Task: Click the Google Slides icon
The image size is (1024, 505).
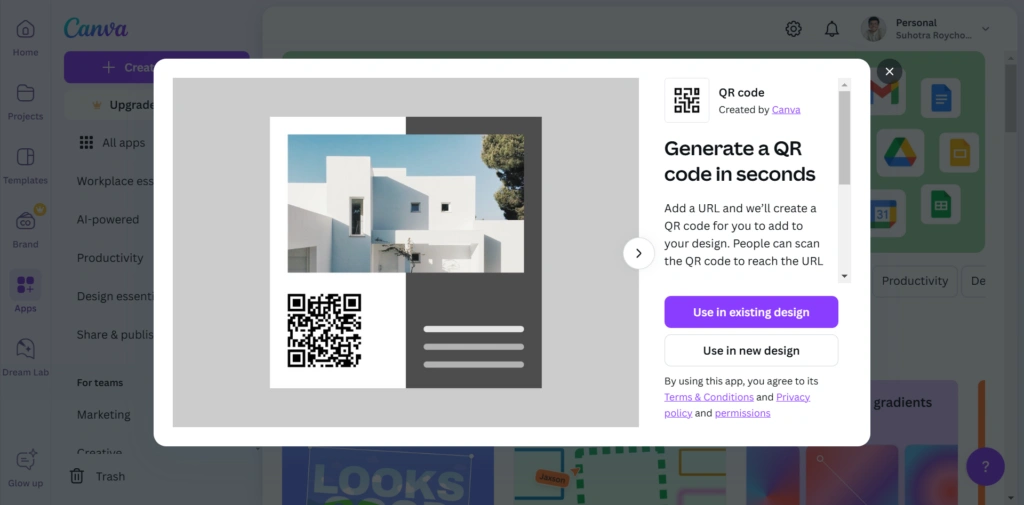Action: click(x=959, y=152)
